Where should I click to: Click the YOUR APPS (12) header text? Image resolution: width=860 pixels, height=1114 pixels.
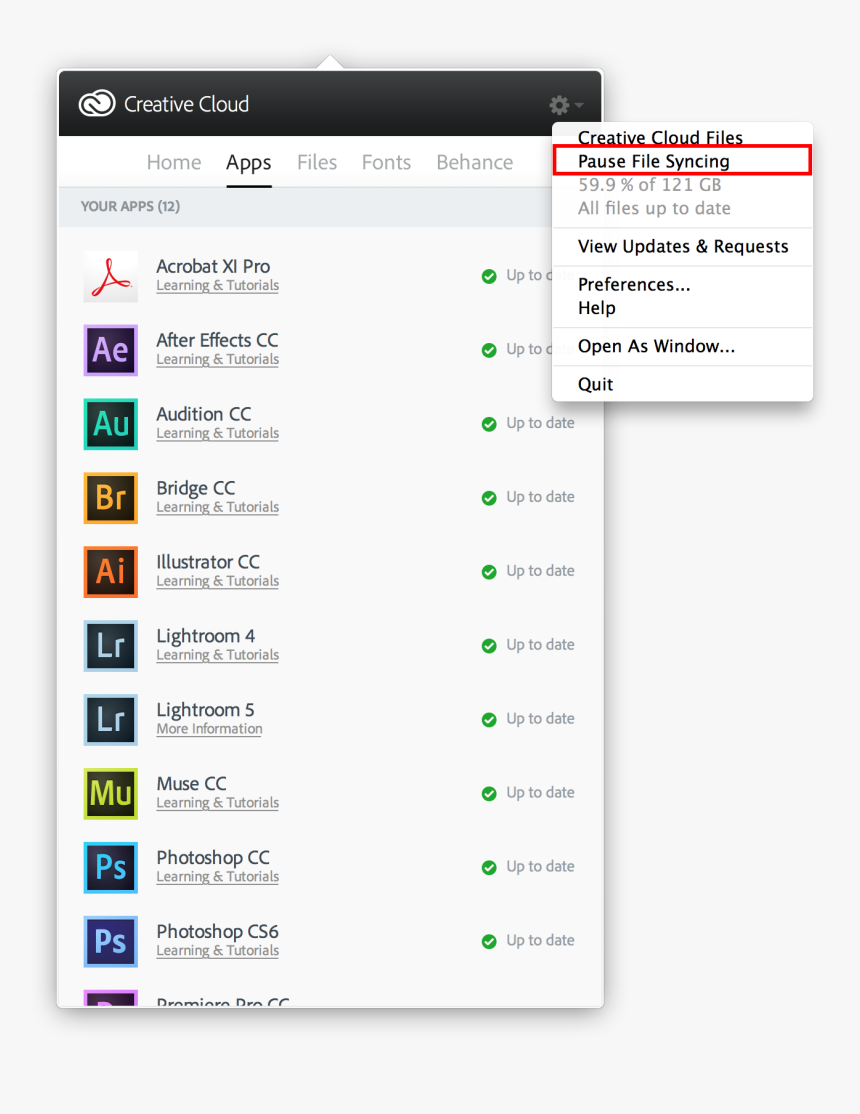coord(130,207)
